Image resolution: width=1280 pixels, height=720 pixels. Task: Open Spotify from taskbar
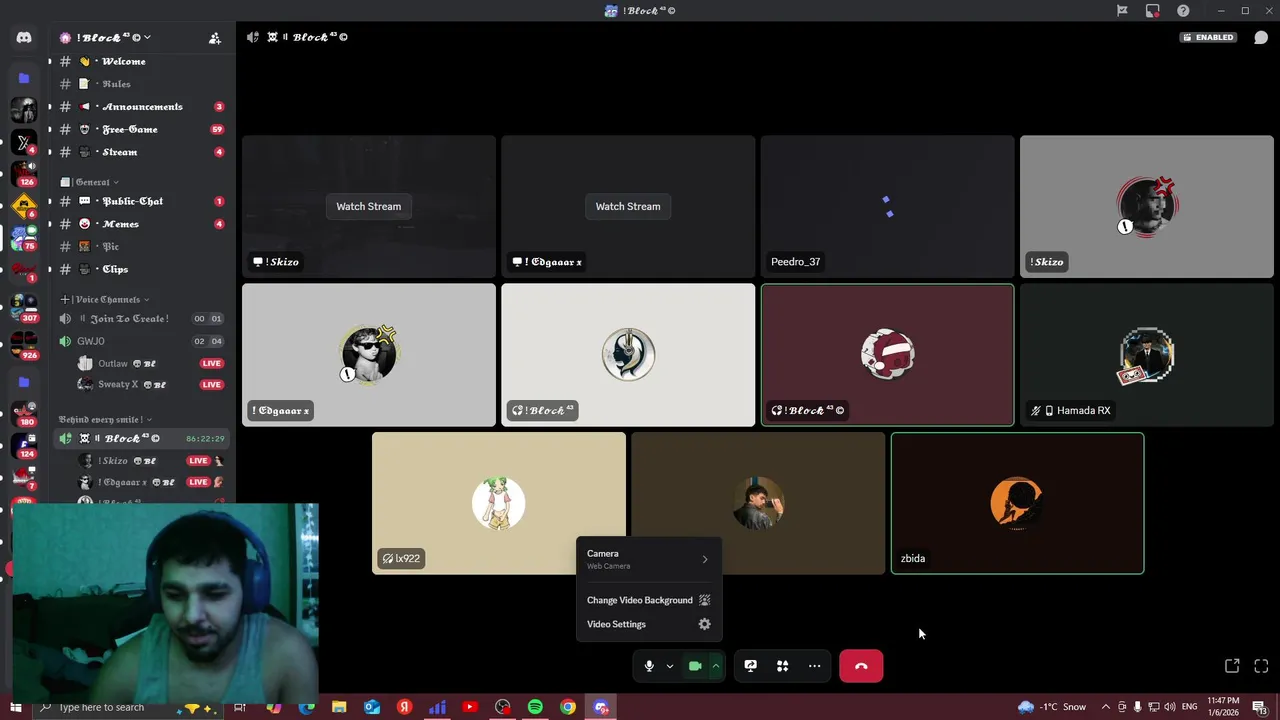click(535, 707)
